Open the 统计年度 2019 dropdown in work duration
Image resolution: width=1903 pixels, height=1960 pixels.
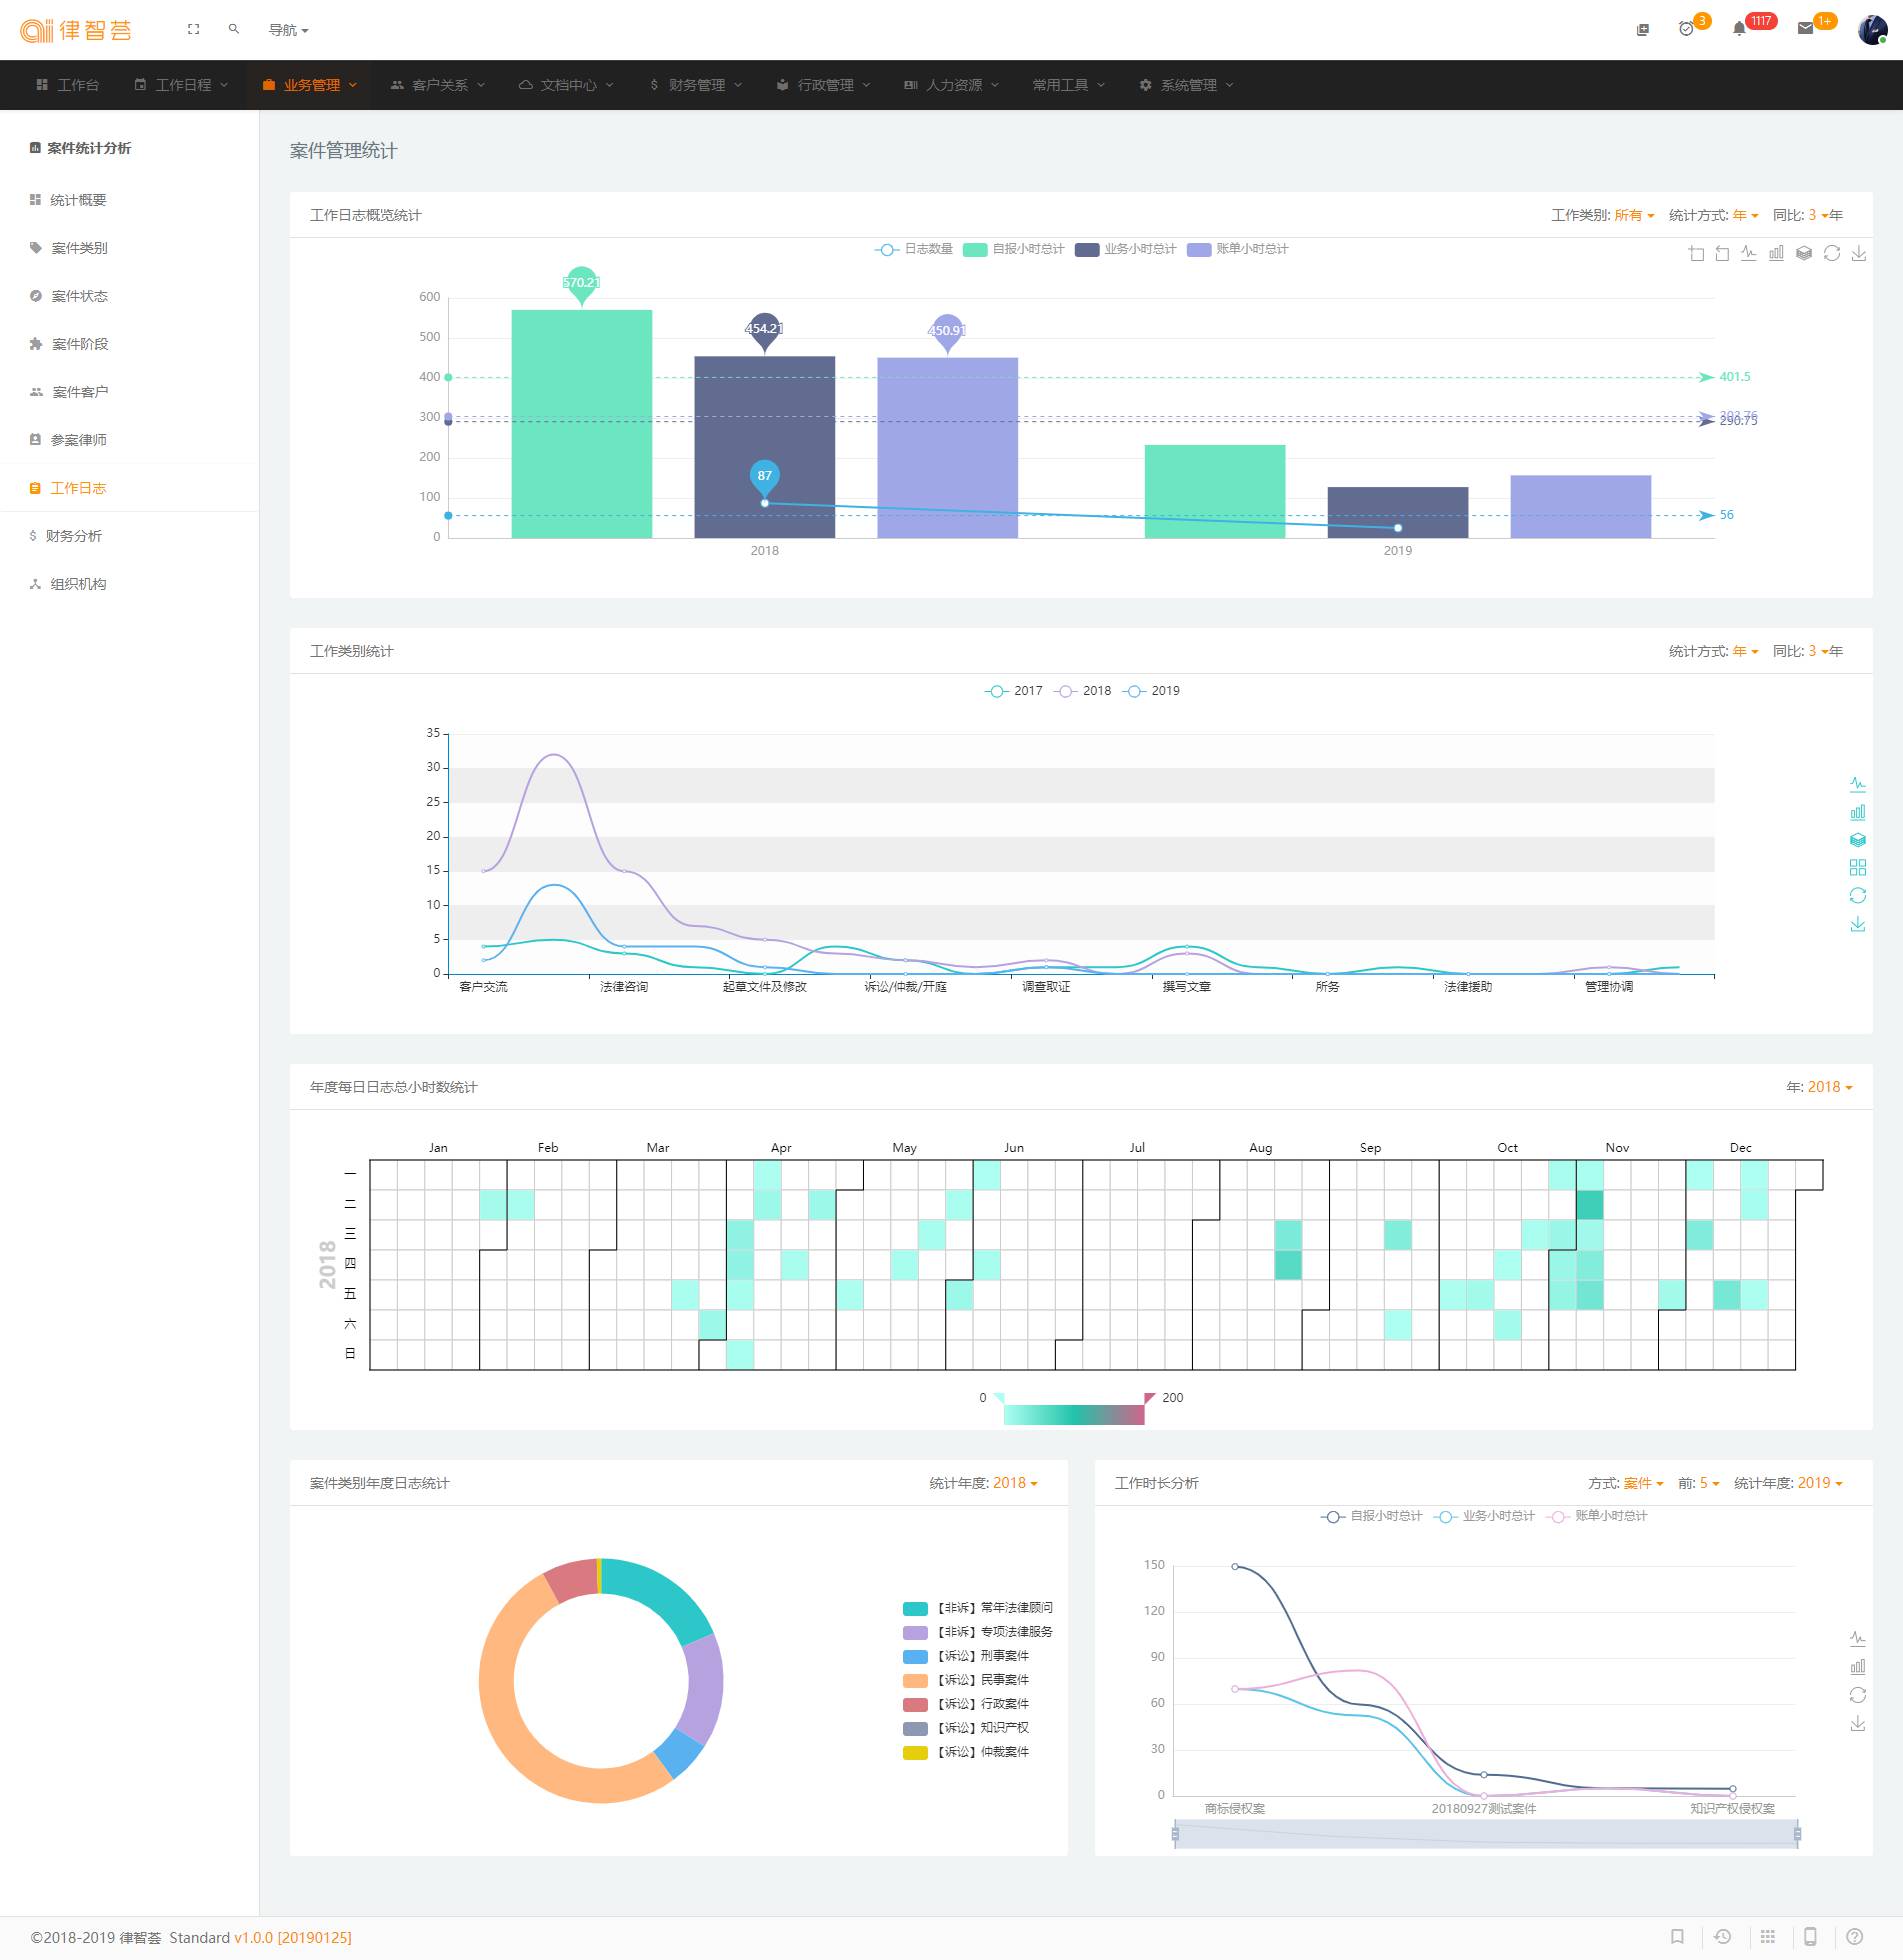[x=1819, y=1483]
